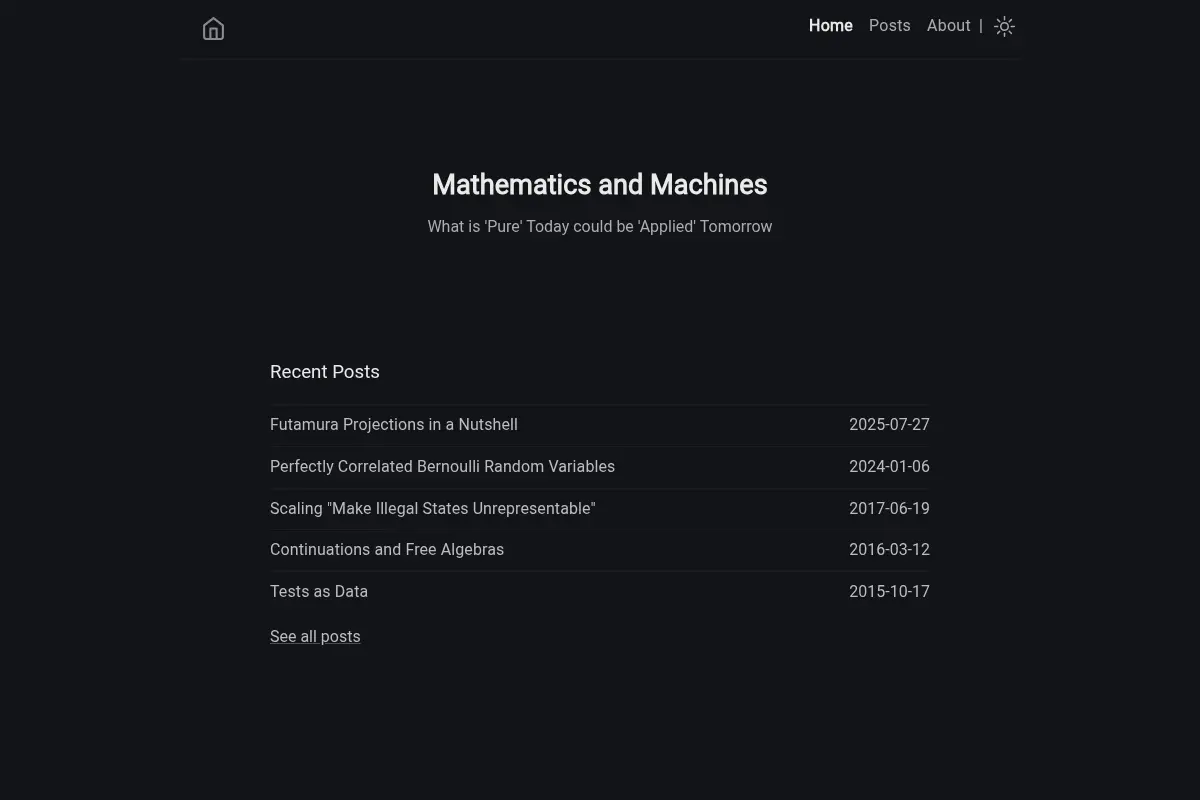Open Futamura Projections in a Nutshell post

(394, 425)
